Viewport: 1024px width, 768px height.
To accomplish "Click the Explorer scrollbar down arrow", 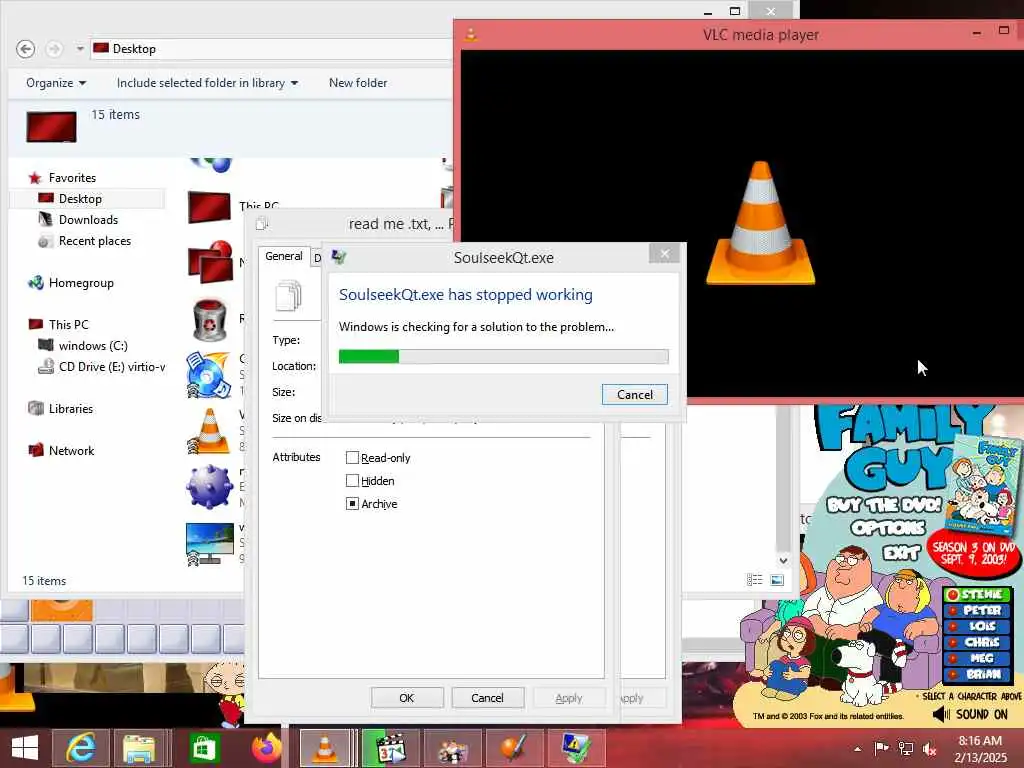I will point(783,560).
